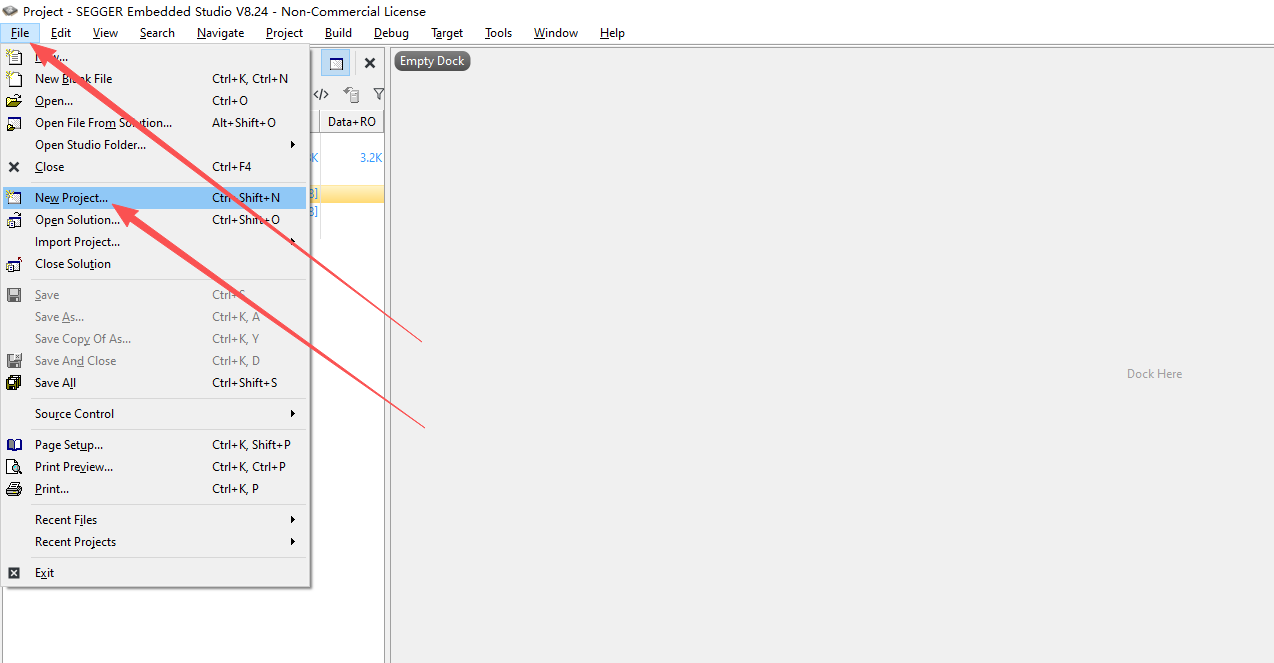Open the Build menu in menu bar
1274x663 pixels.
click(x=338, y=33)
